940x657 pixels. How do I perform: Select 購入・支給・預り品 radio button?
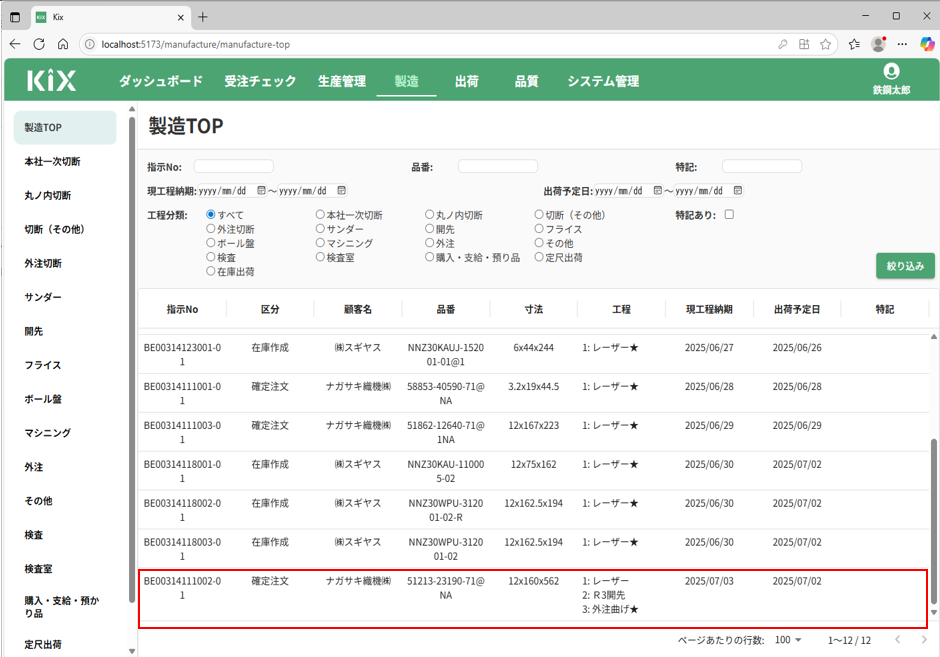click(x=429, y=257)
